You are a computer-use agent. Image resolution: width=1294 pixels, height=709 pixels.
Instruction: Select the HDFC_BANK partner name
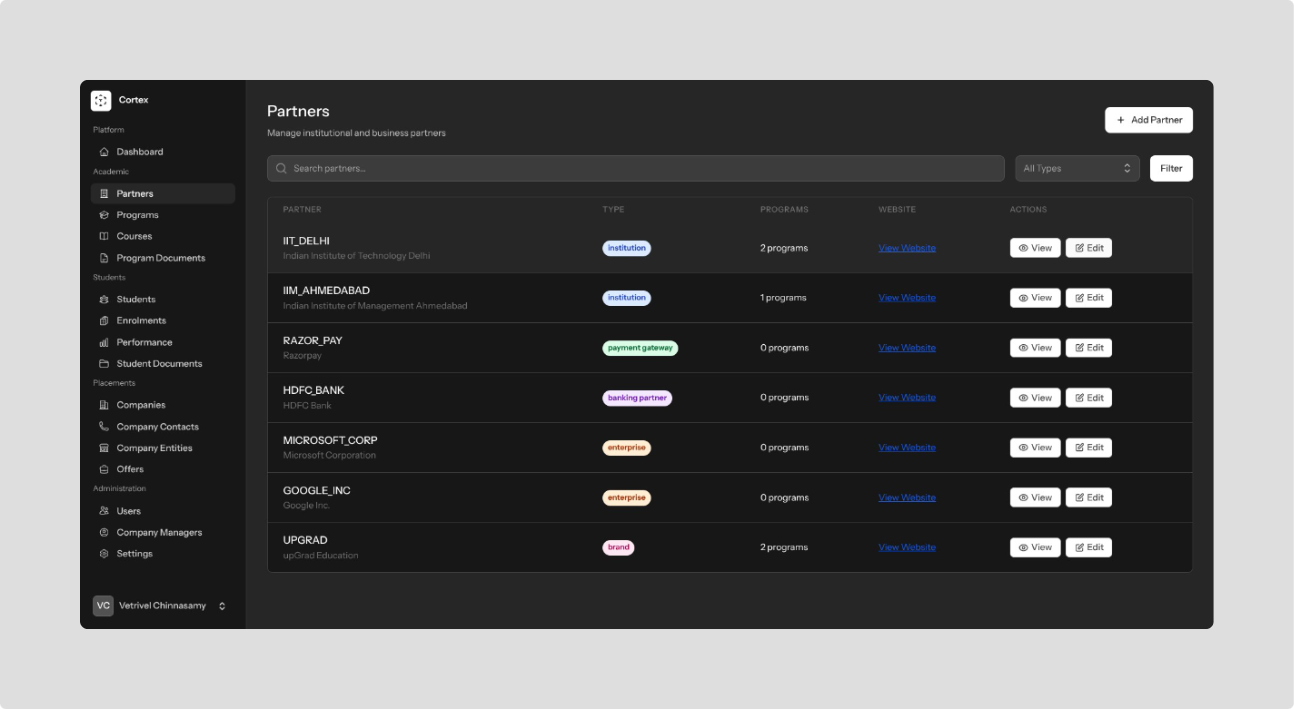314,391
